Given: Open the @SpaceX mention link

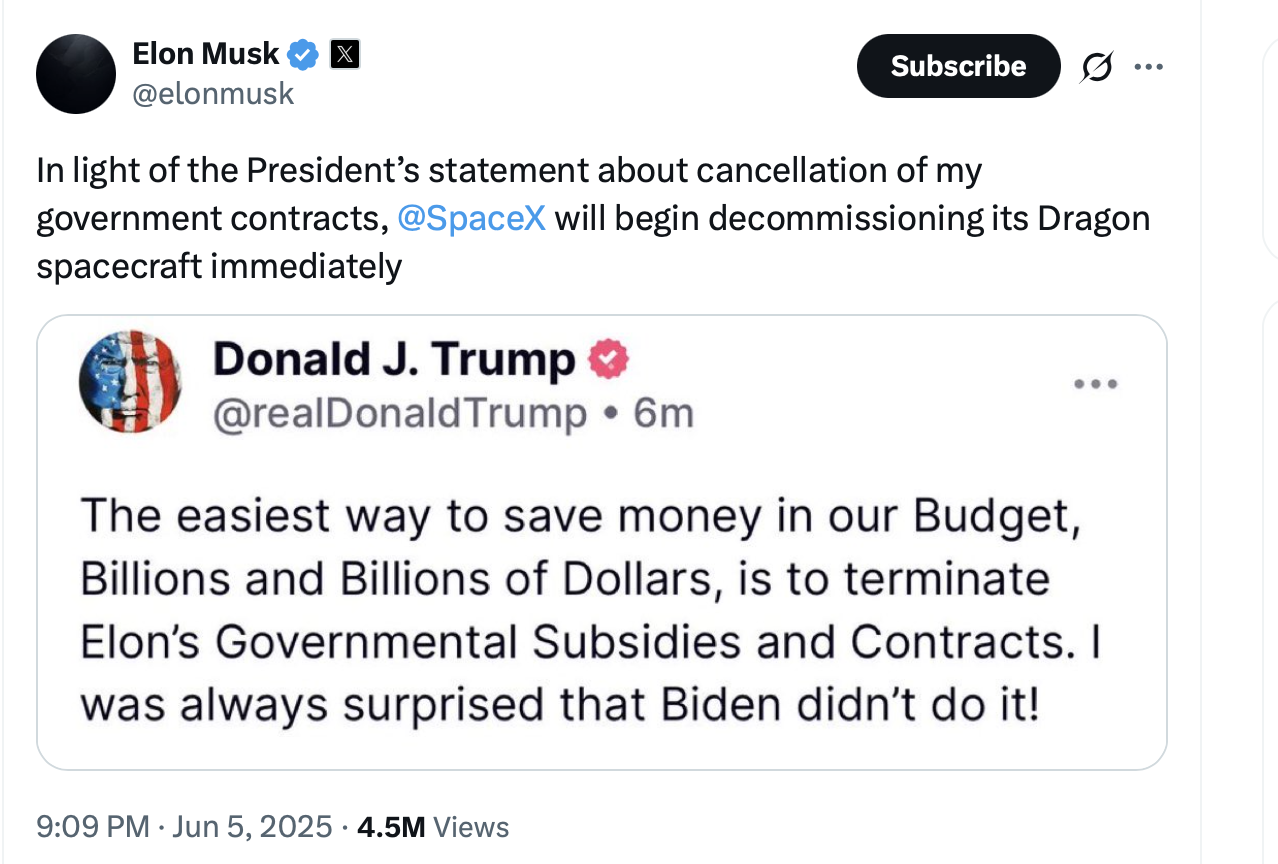Looking at the screenshot, I should (x=471, y=218).
